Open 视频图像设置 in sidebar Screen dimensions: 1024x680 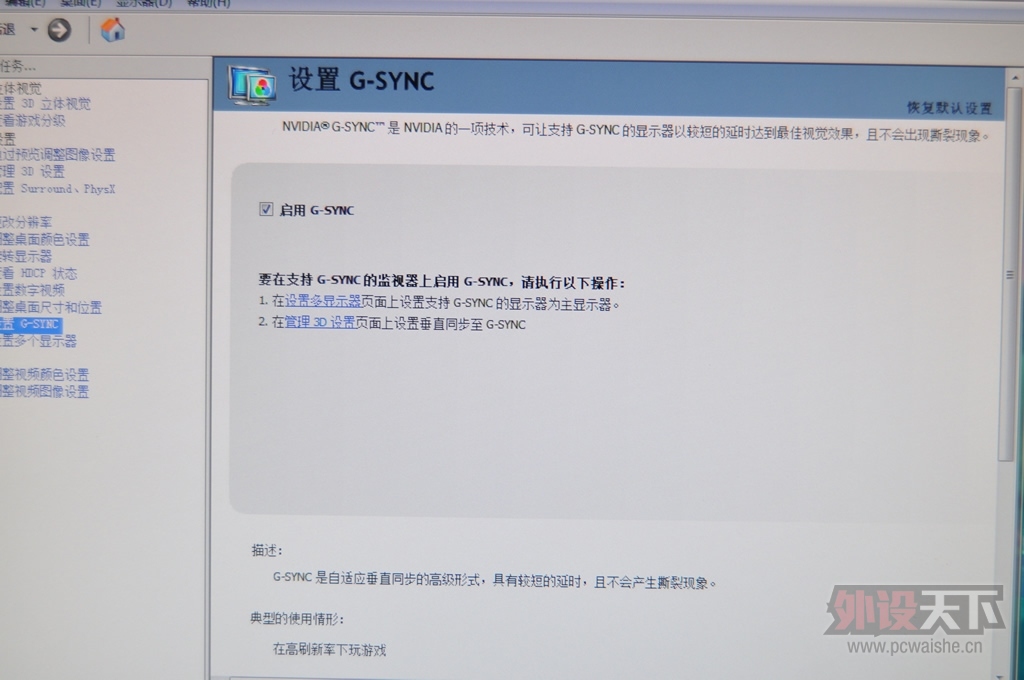(x=44, y=391)
